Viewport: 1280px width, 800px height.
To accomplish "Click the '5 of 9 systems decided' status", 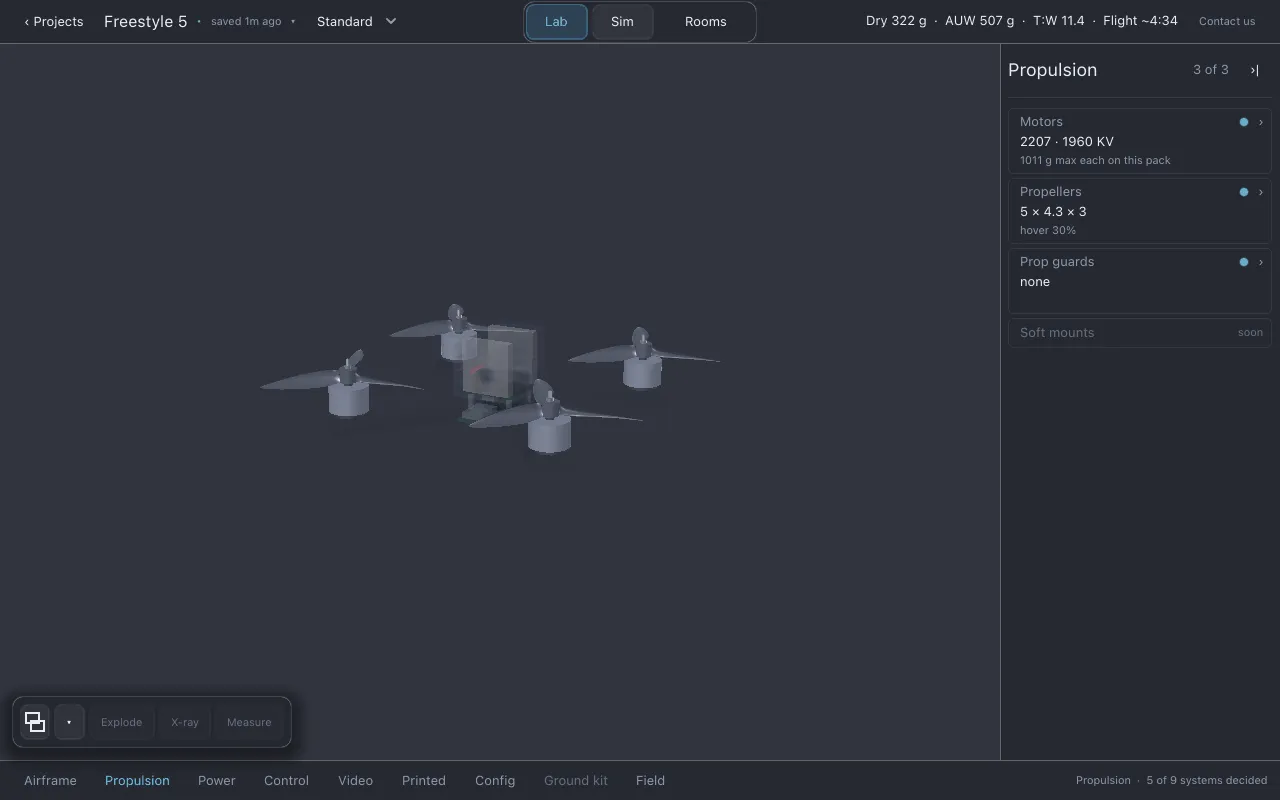I will coord(1207,780).
